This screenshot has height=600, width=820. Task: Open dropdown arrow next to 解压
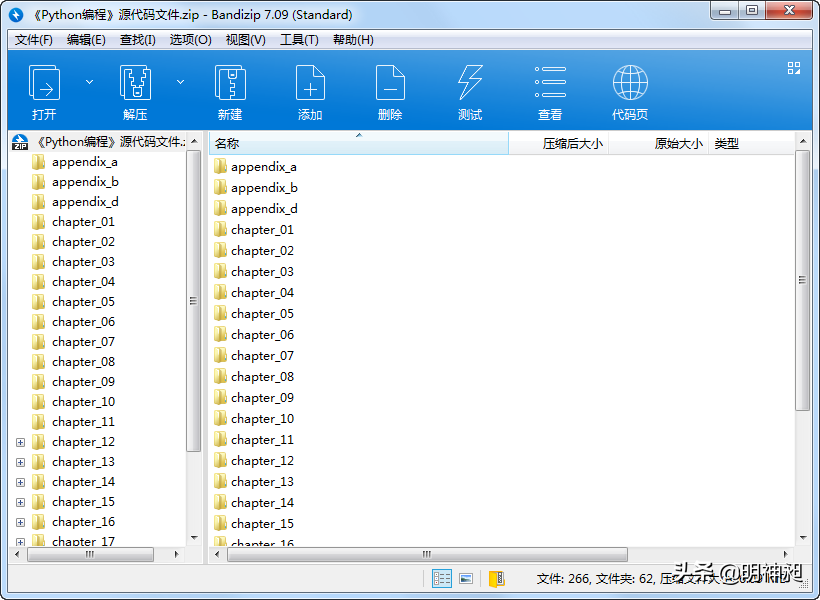click(x=180, y=82)
